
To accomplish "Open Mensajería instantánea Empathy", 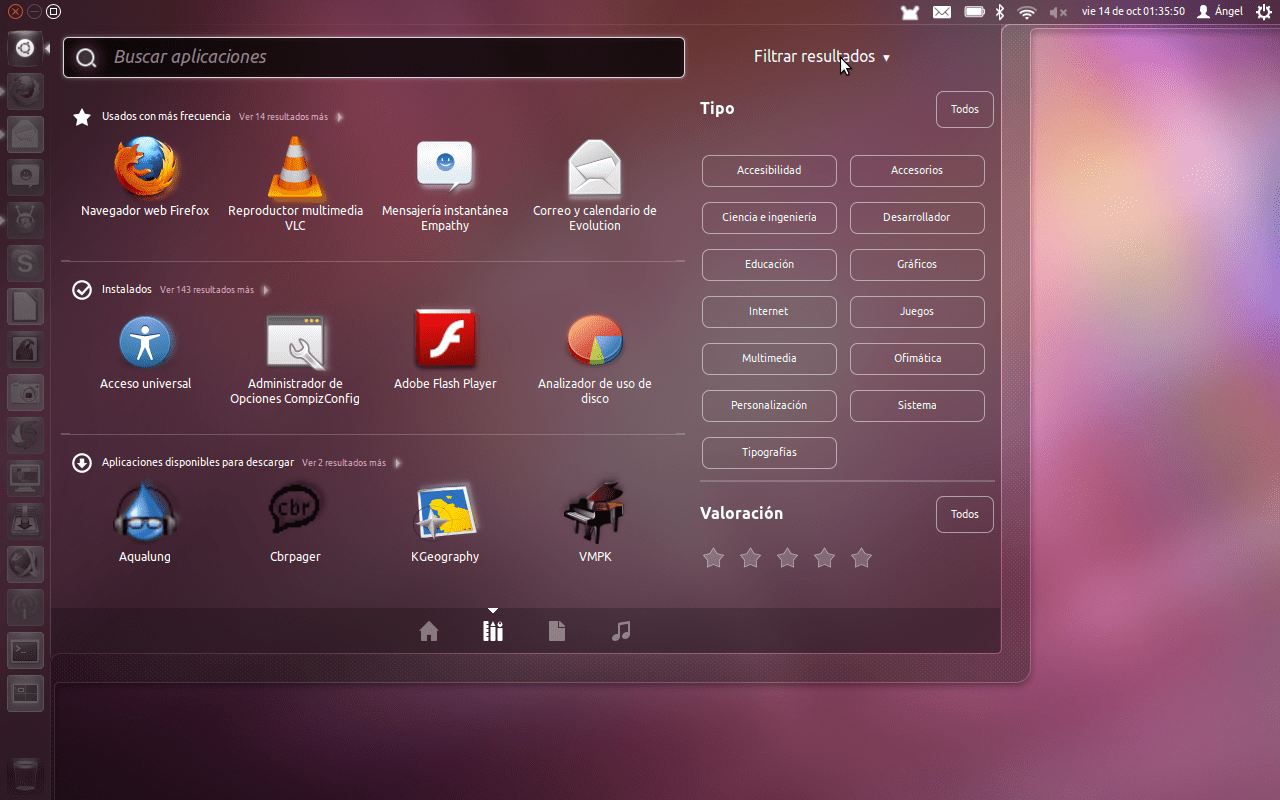I will 445,168.
